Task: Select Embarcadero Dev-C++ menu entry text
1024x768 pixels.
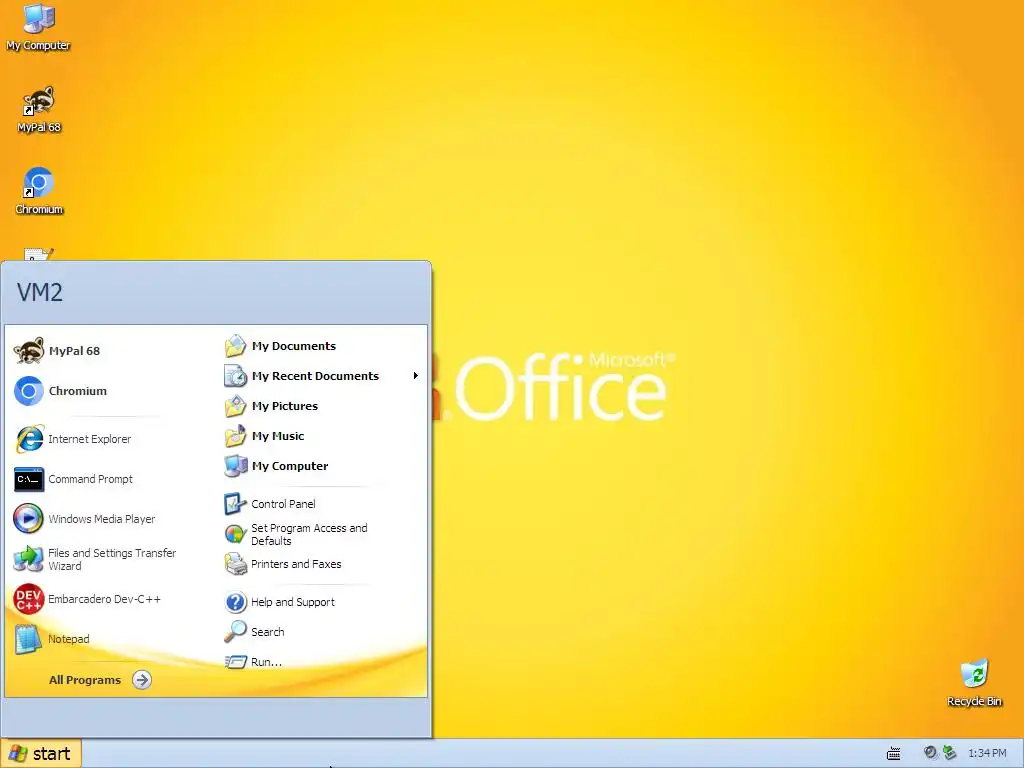Action: point(104,599)
